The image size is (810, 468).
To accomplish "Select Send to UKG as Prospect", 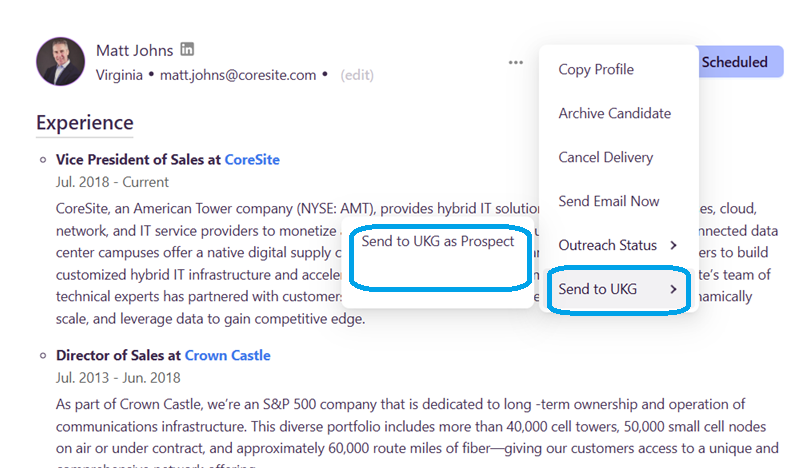I will [438, 242].
